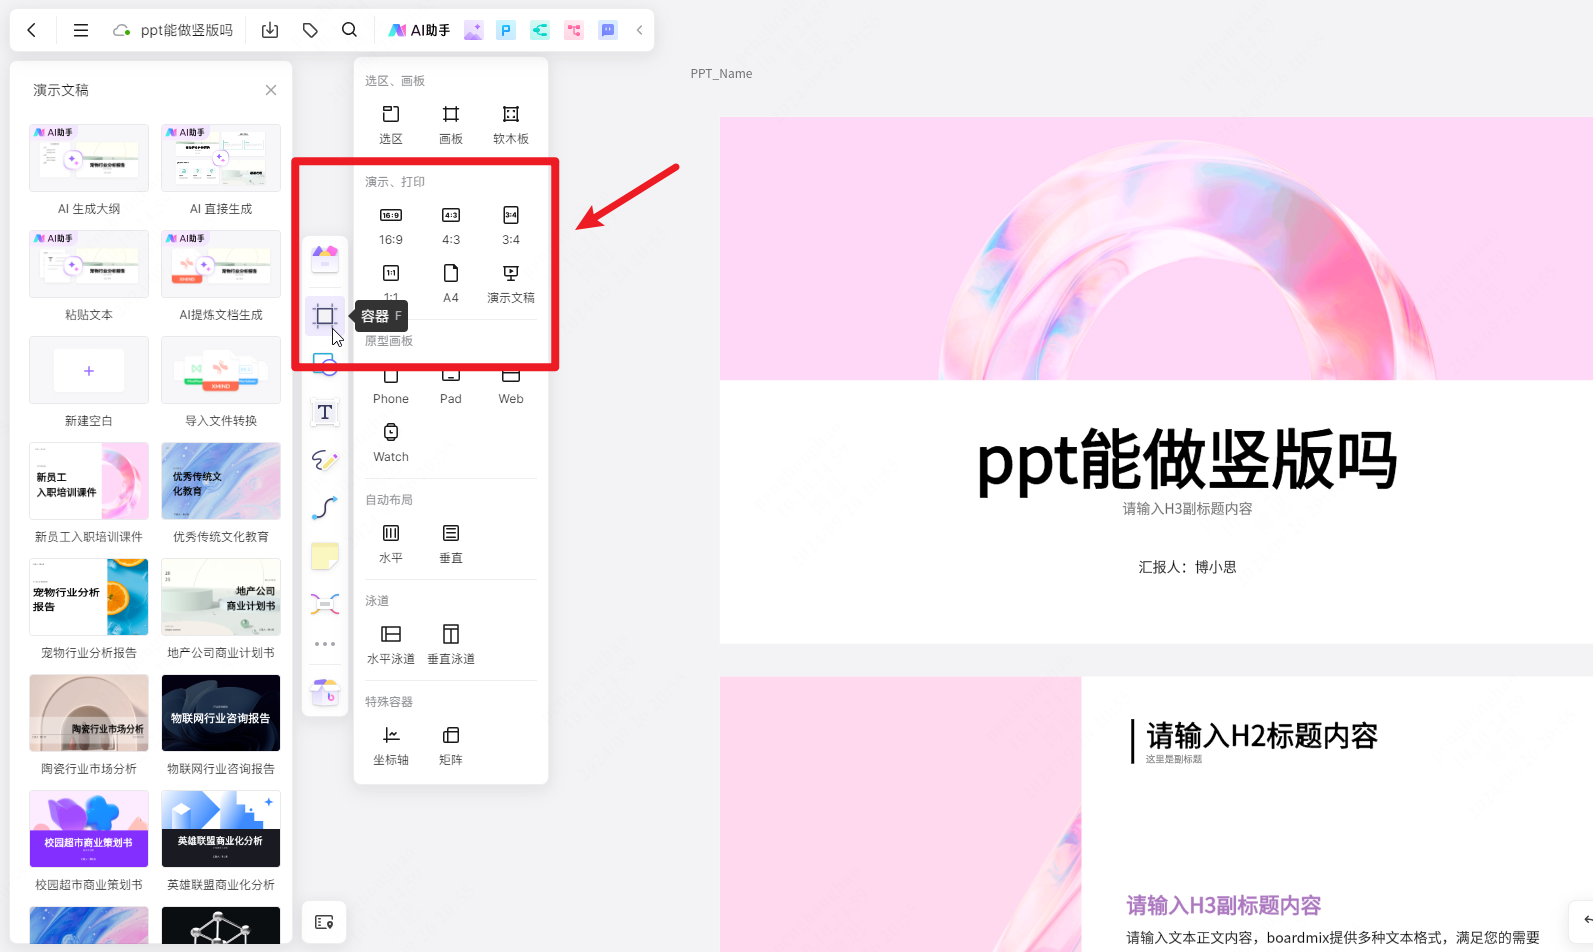The width and height of the screenshot is (1593, 952).
Task: Choose the 4:3 presentation frame
Action: click(x=451, y=225)
